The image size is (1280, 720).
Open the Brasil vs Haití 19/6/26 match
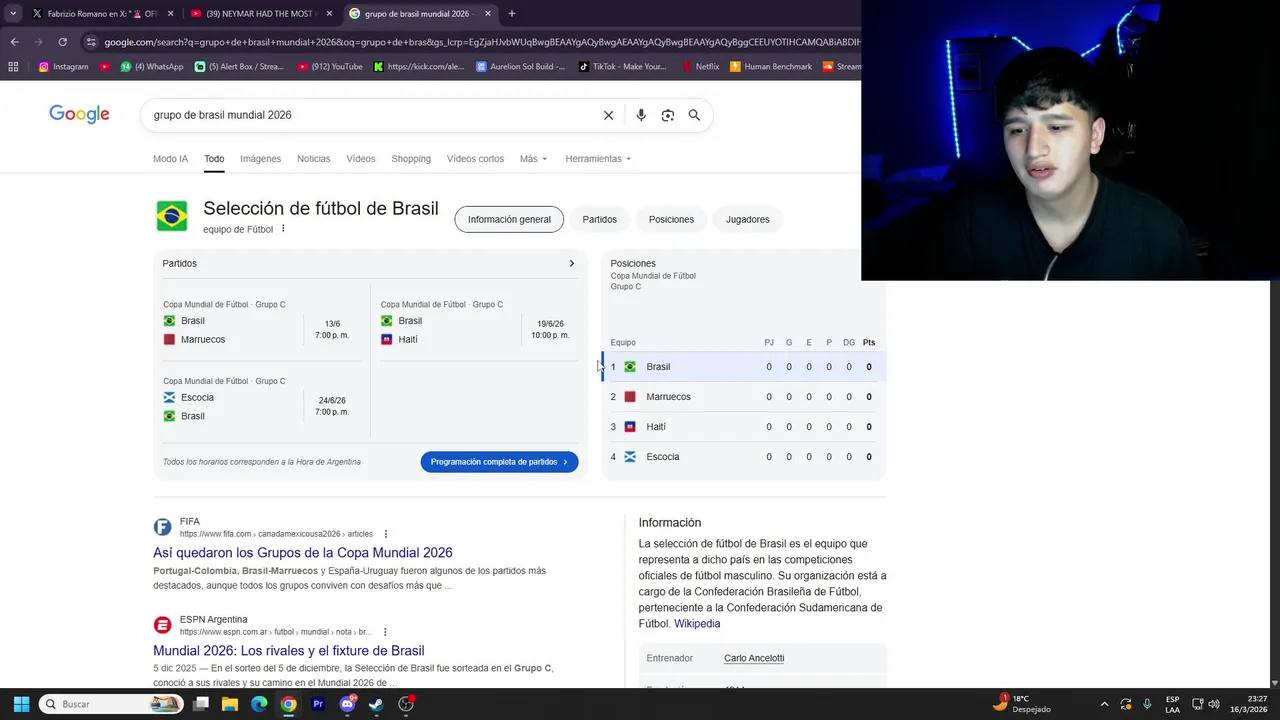tap(476, 324)
